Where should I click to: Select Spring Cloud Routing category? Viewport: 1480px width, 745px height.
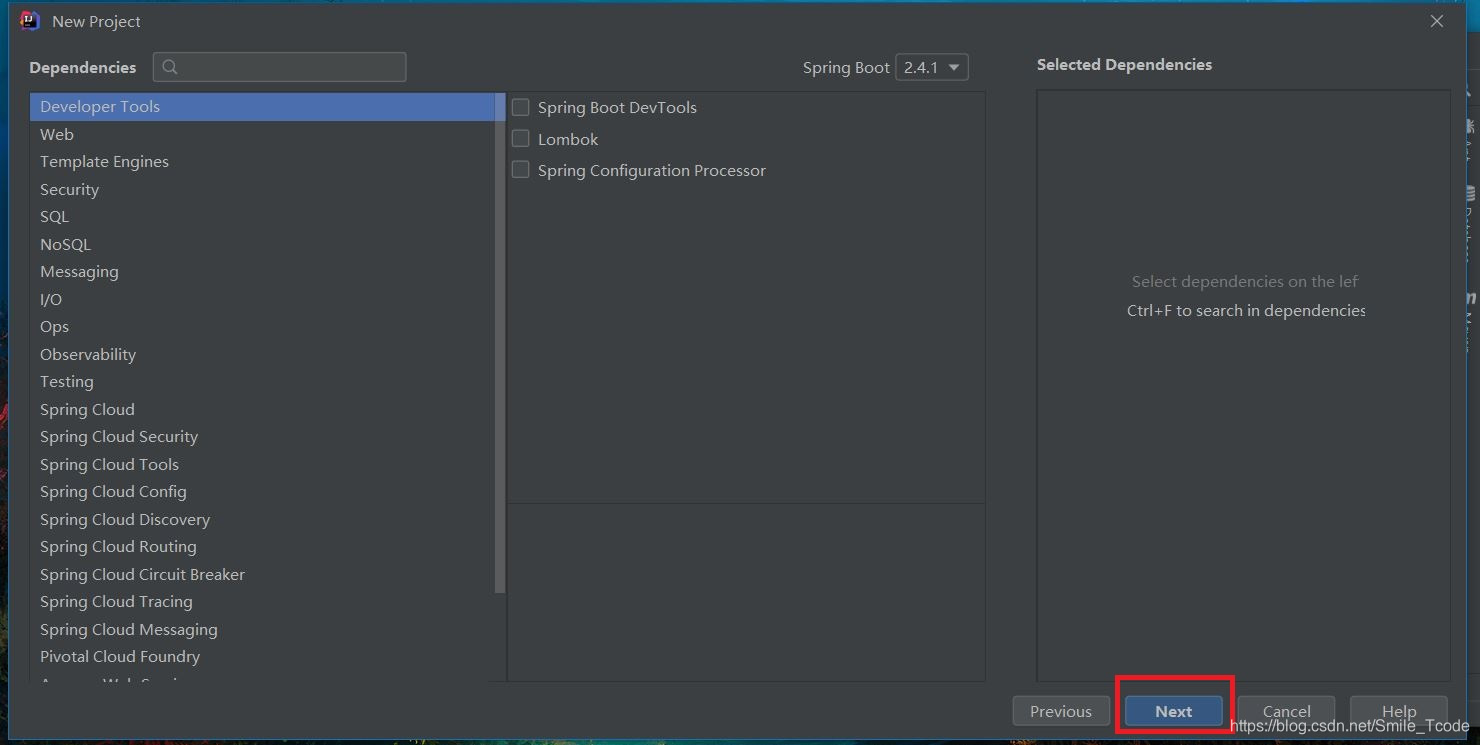(262, 547)
